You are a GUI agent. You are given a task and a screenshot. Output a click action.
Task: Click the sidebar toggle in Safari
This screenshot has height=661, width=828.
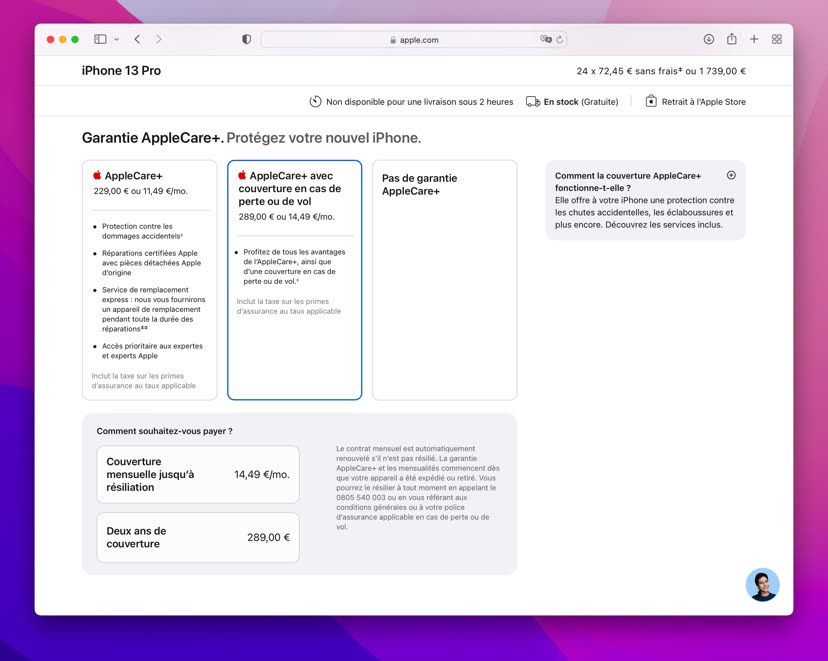point(98,39)
